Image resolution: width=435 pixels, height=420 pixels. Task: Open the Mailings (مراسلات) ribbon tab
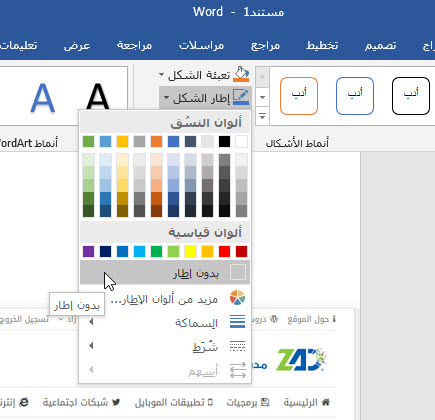coord(201,45)
